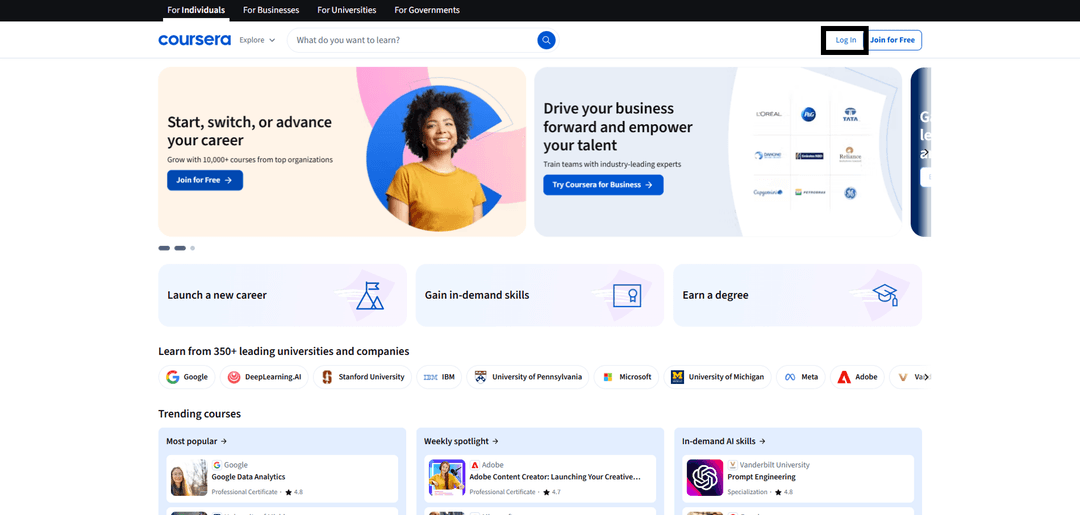Click the business partner logos grid
The height and width of the screenshot is (515, 1080).
click(809, 153)
